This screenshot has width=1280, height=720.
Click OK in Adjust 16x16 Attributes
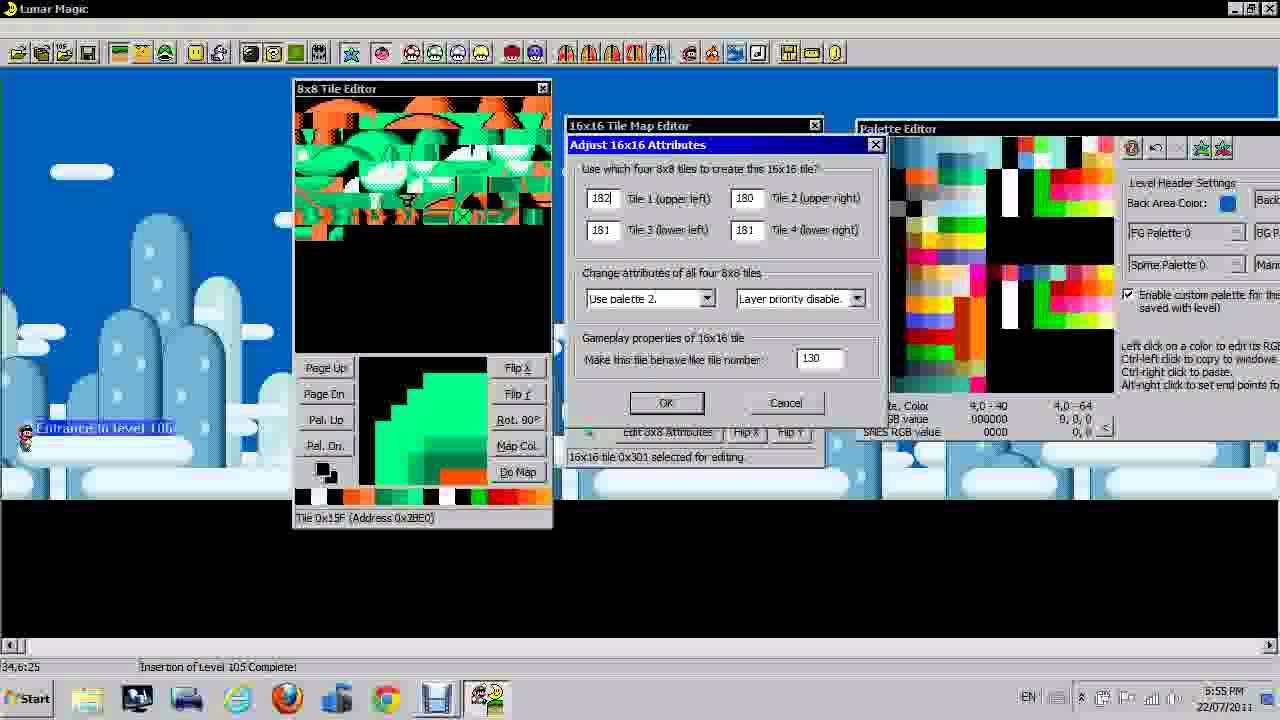667,403
